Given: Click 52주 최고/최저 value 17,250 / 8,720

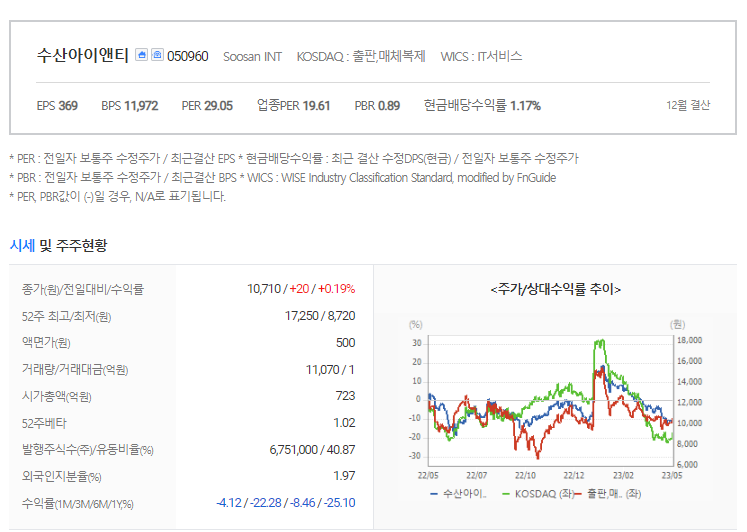Looking at the screenshot, I should [320, 316].
